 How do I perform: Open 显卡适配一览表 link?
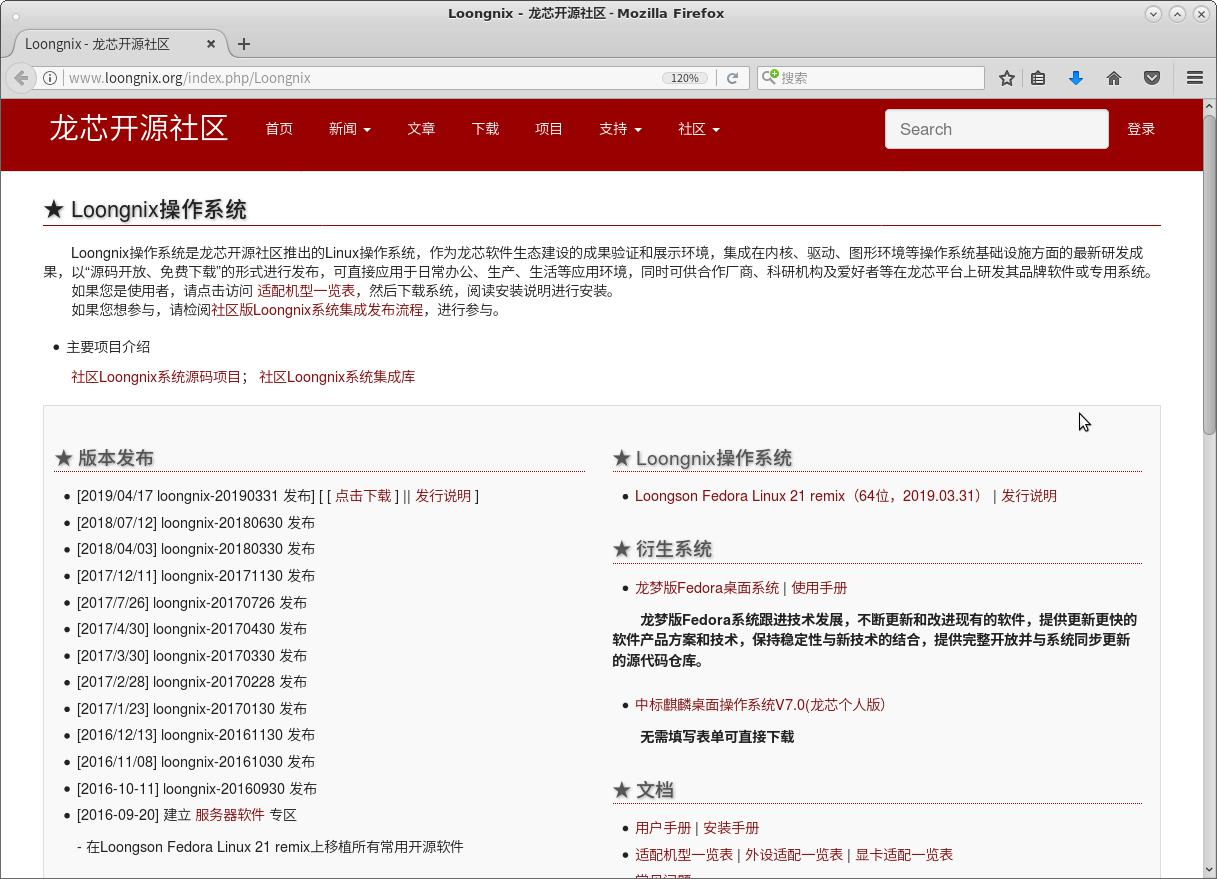pos(904,855)
